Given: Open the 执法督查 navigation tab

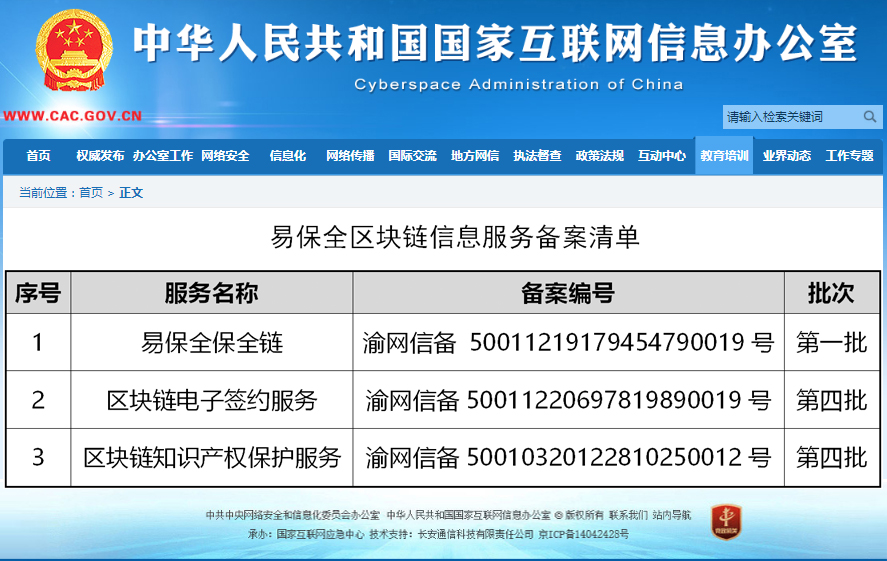Looking at the screenshot, I should [x=537, y=156].
